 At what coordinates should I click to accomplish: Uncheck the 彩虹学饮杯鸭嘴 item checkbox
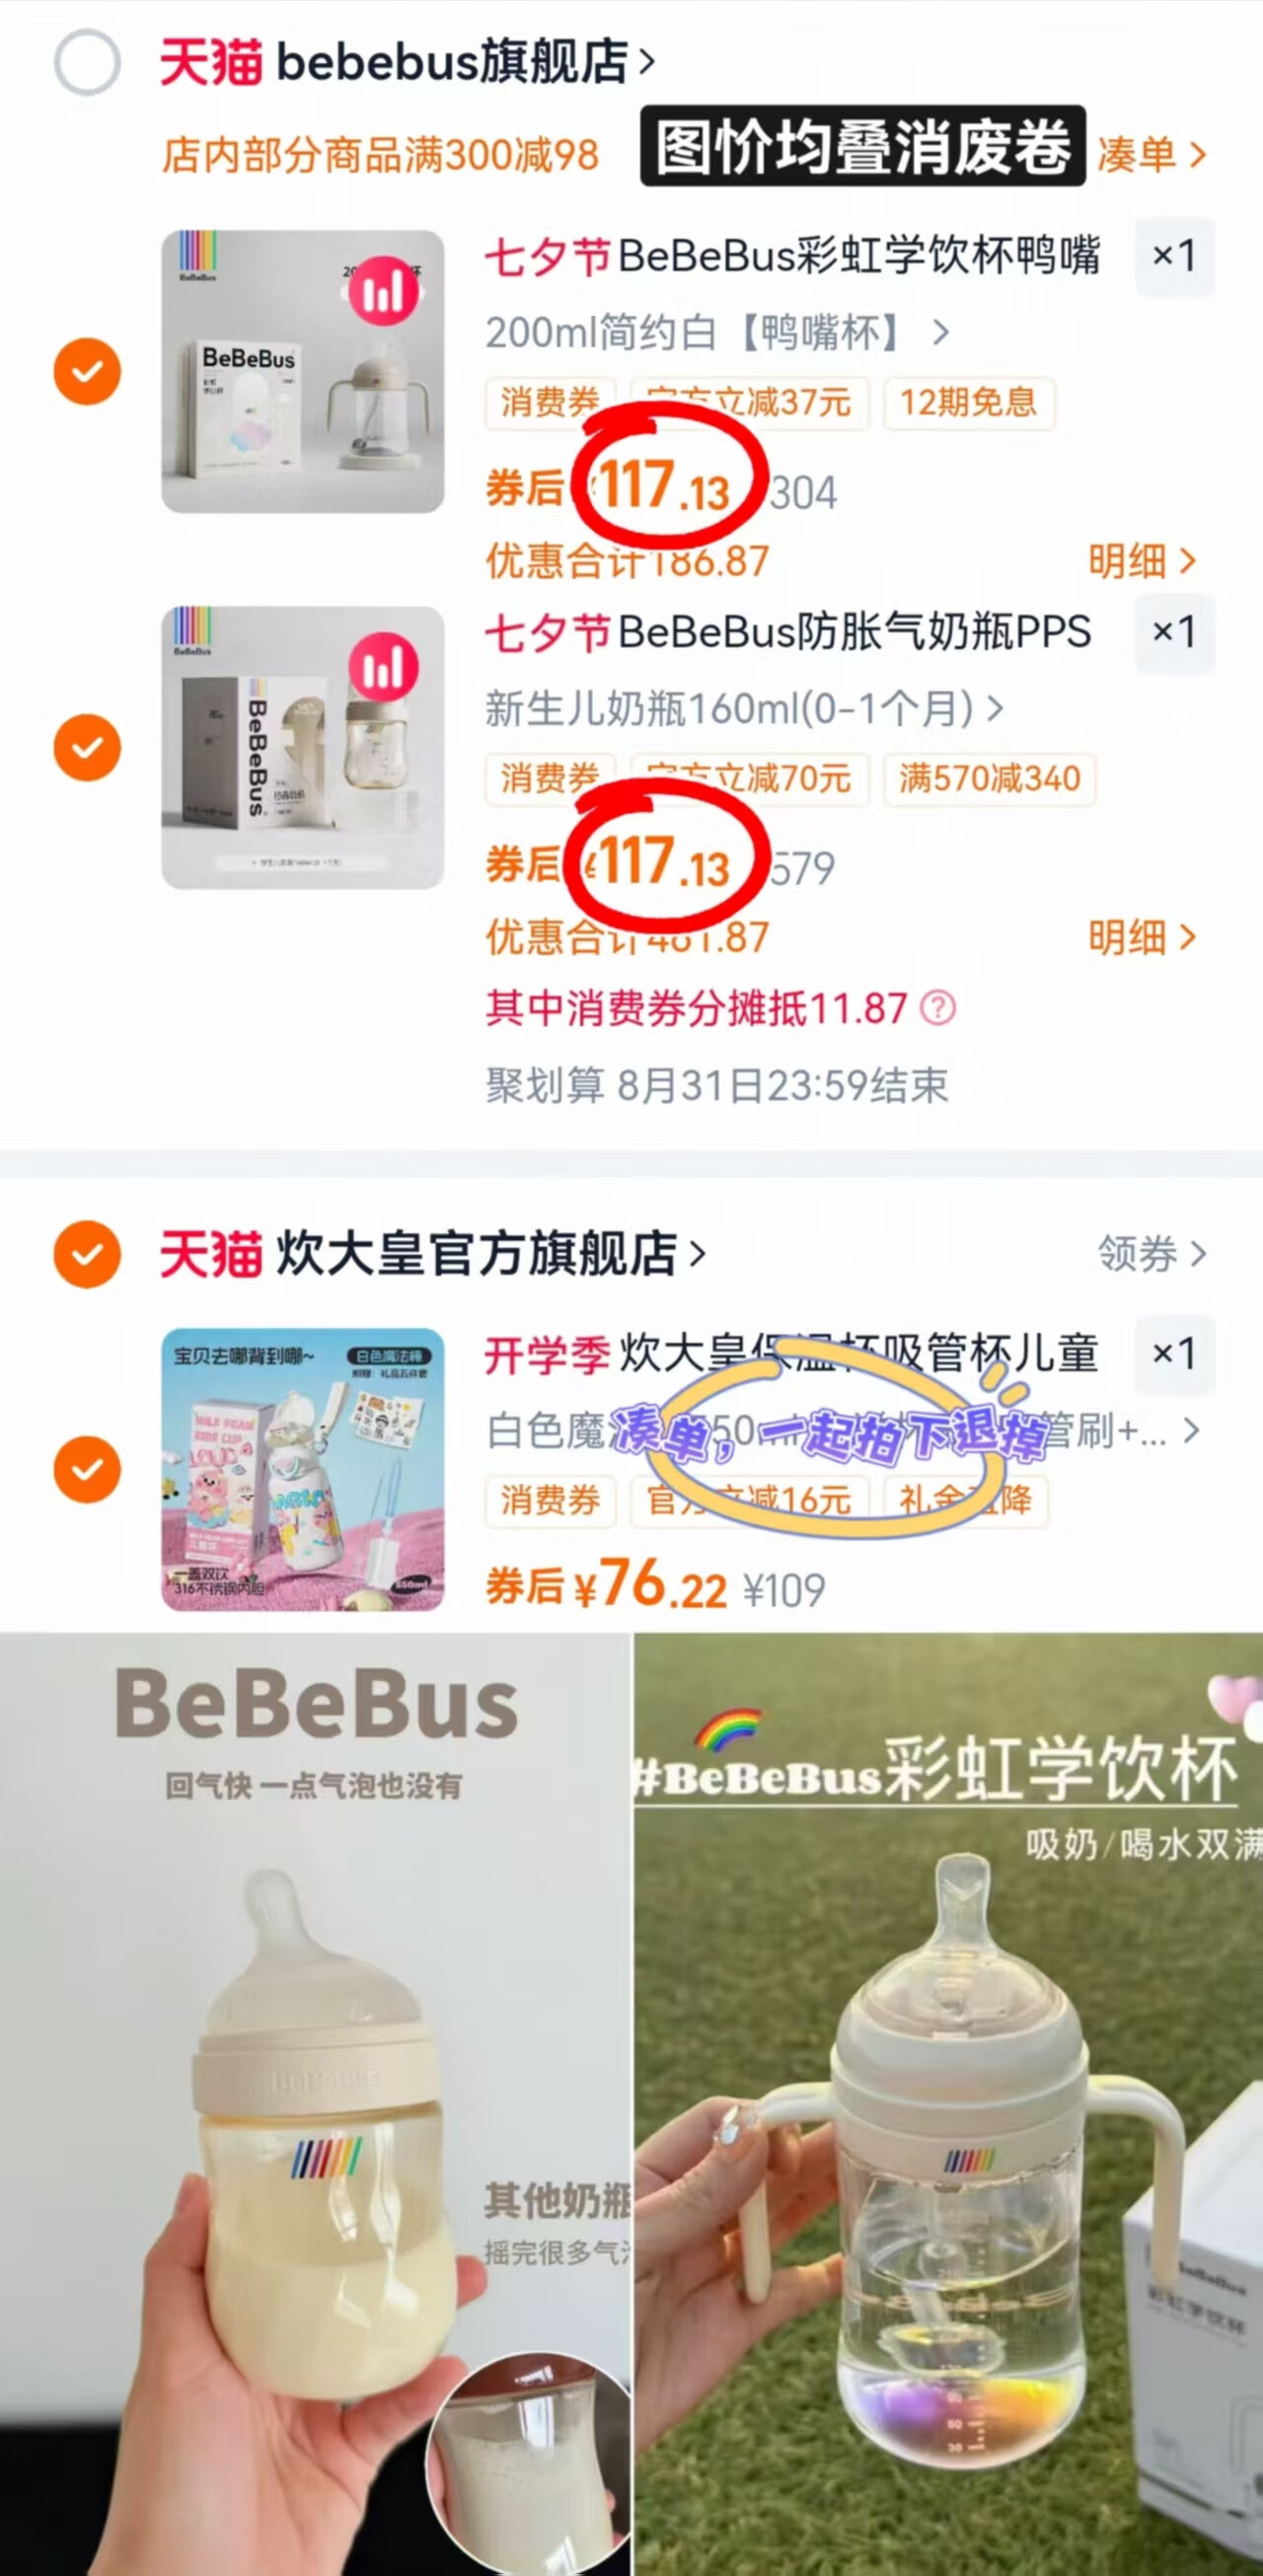click(x=87, y=371)
